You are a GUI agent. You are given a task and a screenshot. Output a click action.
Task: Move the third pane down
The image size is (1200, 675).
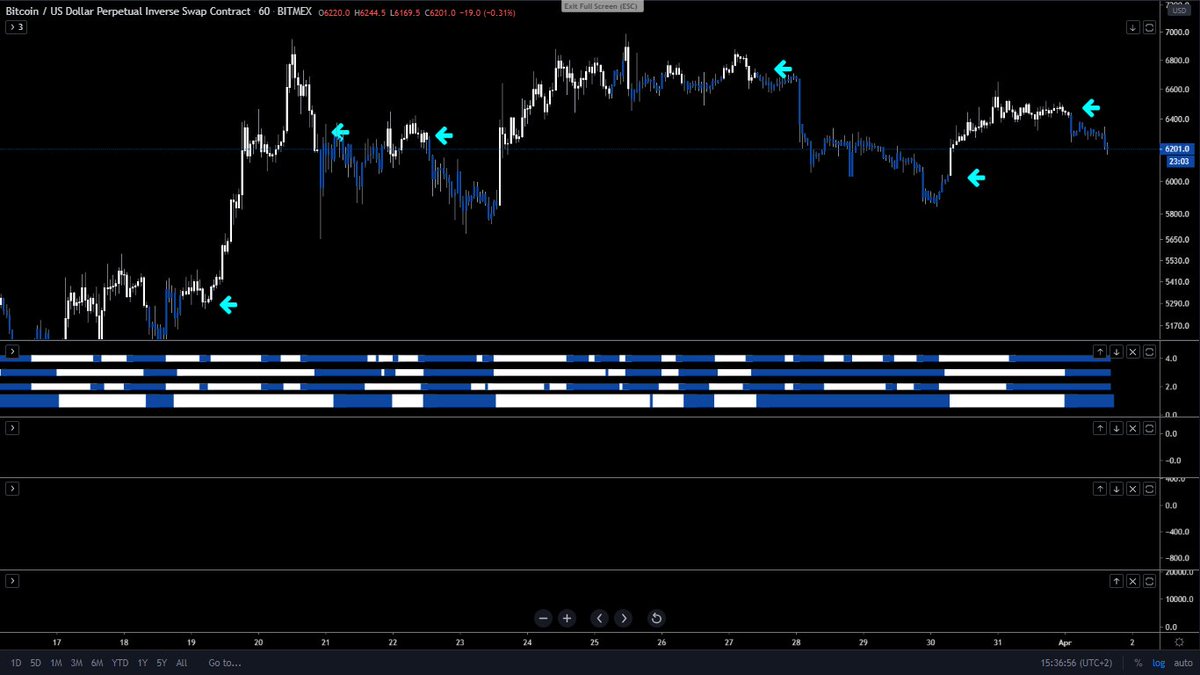1116,428
